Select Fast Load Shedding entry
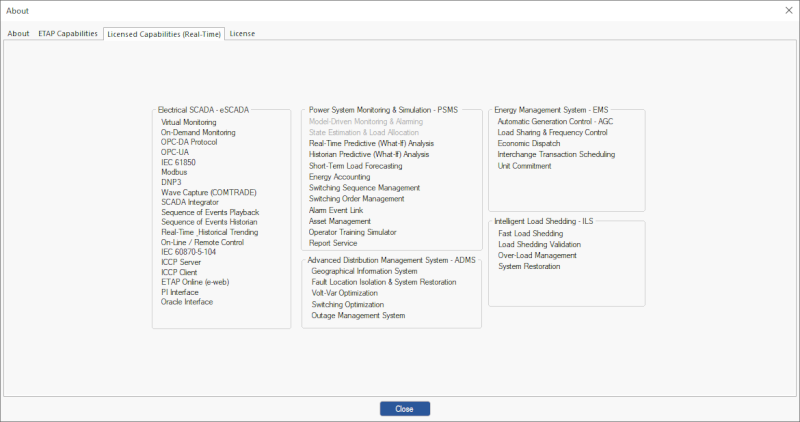800x422 pixels. [x=531, y=234]
